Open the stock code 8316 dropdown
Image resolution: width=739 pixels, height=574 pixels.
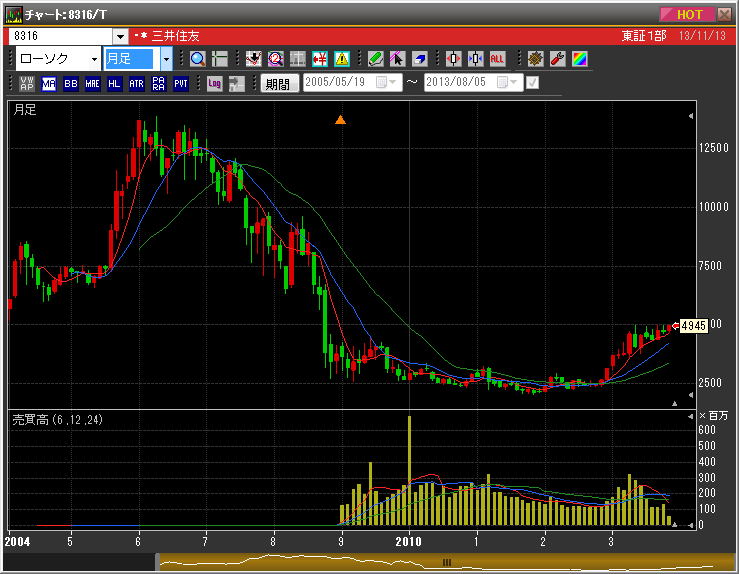pyautogui.click(x=120, y=37)
